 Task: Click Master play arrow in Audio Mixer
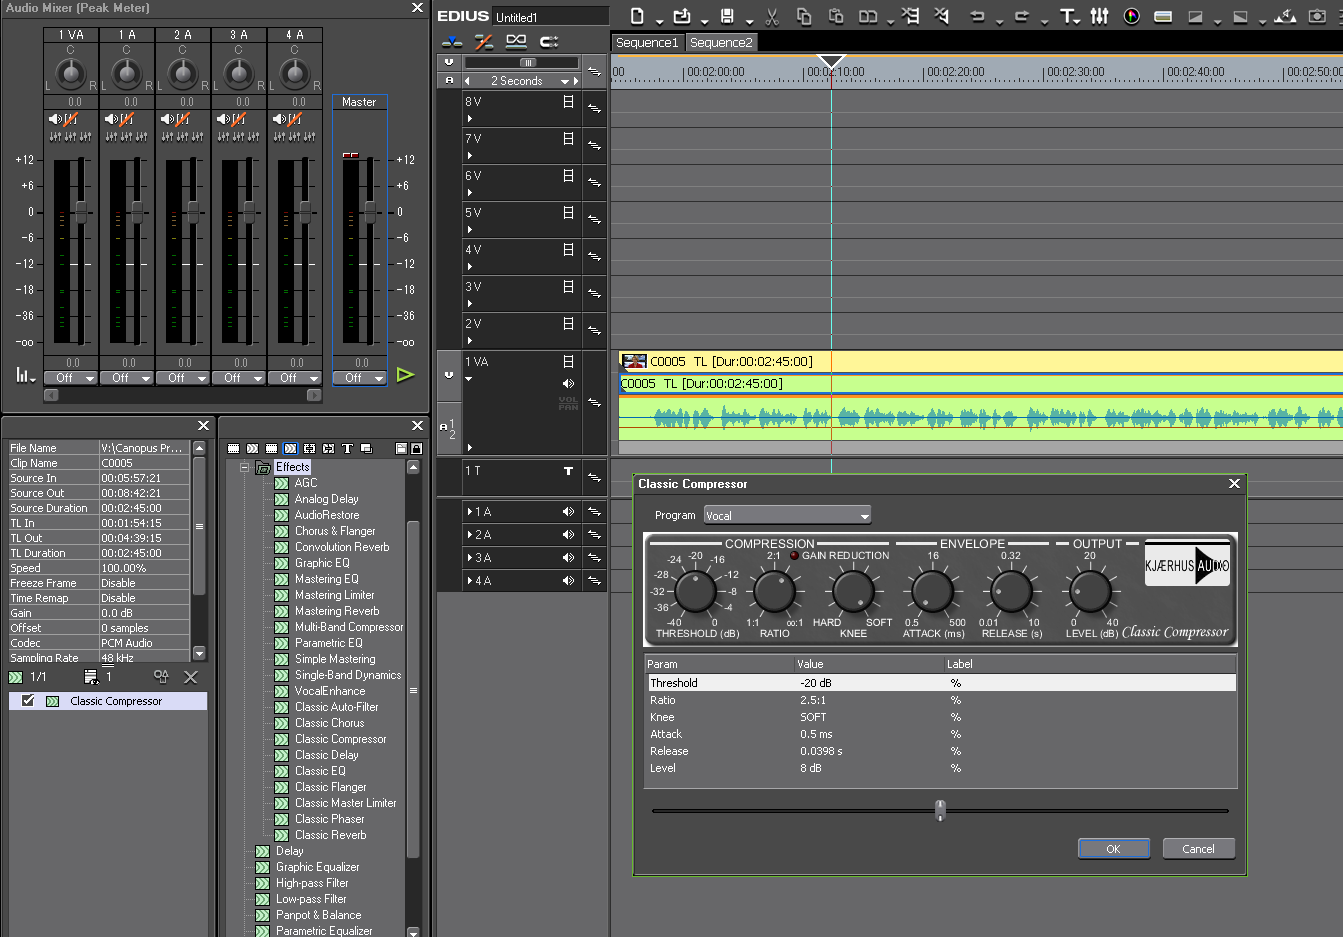click(x=405, y=375)
